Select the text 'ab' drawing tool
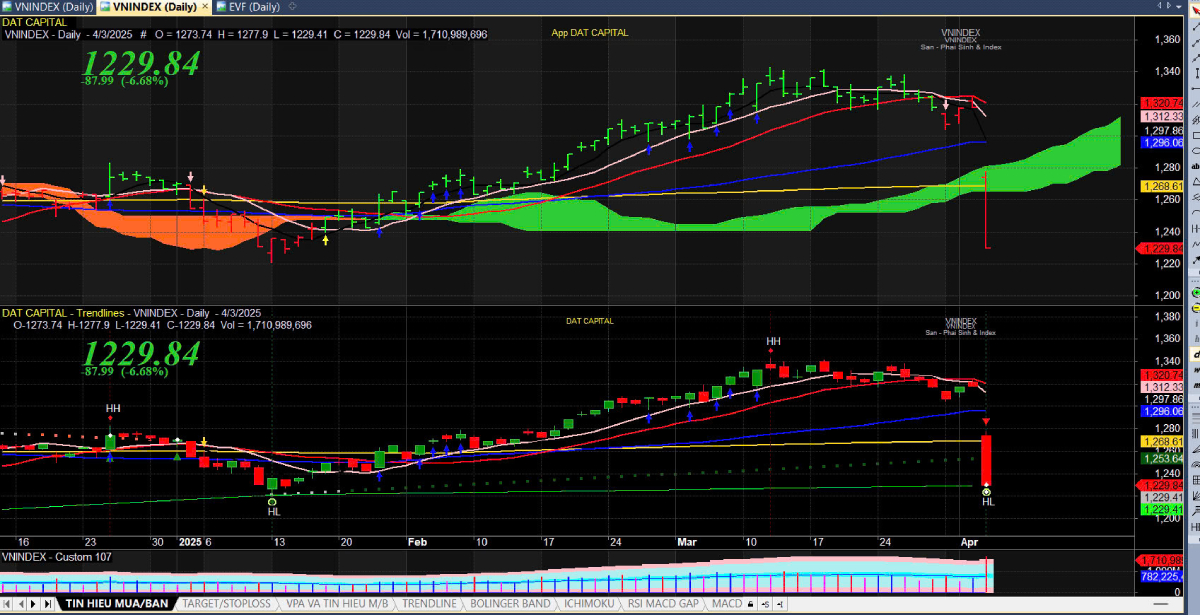The image size is (1200, 615). click(x=1194, y=166)
